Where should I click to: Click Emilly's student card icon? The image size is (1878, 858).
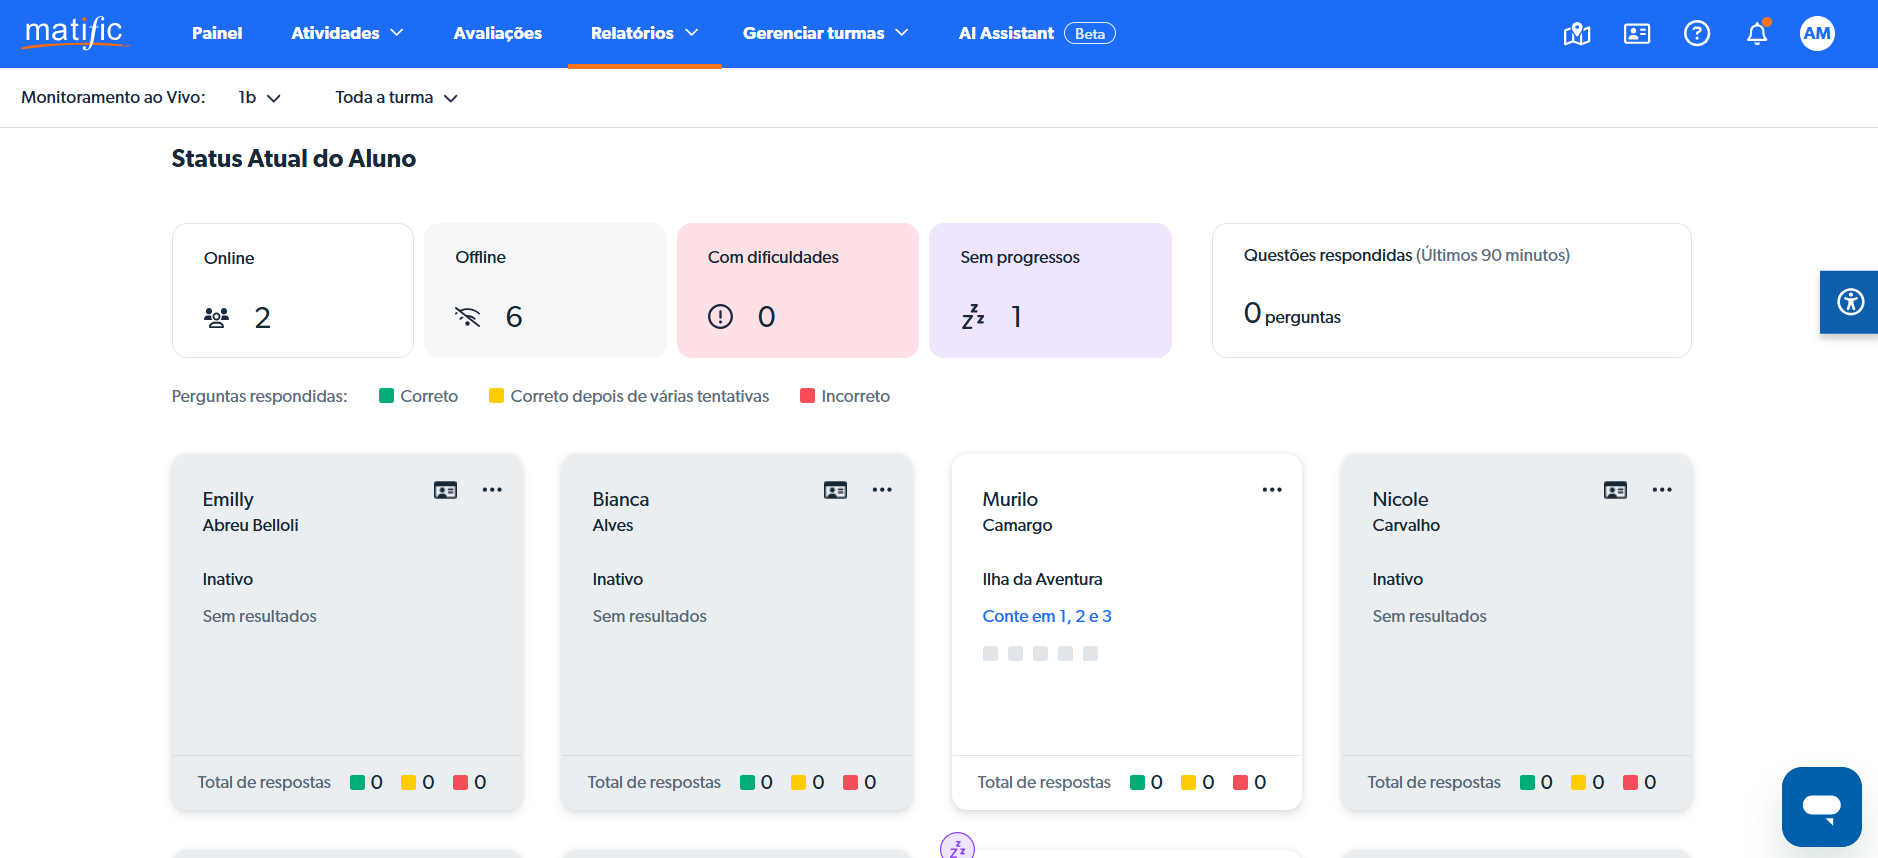click(445, 490)
